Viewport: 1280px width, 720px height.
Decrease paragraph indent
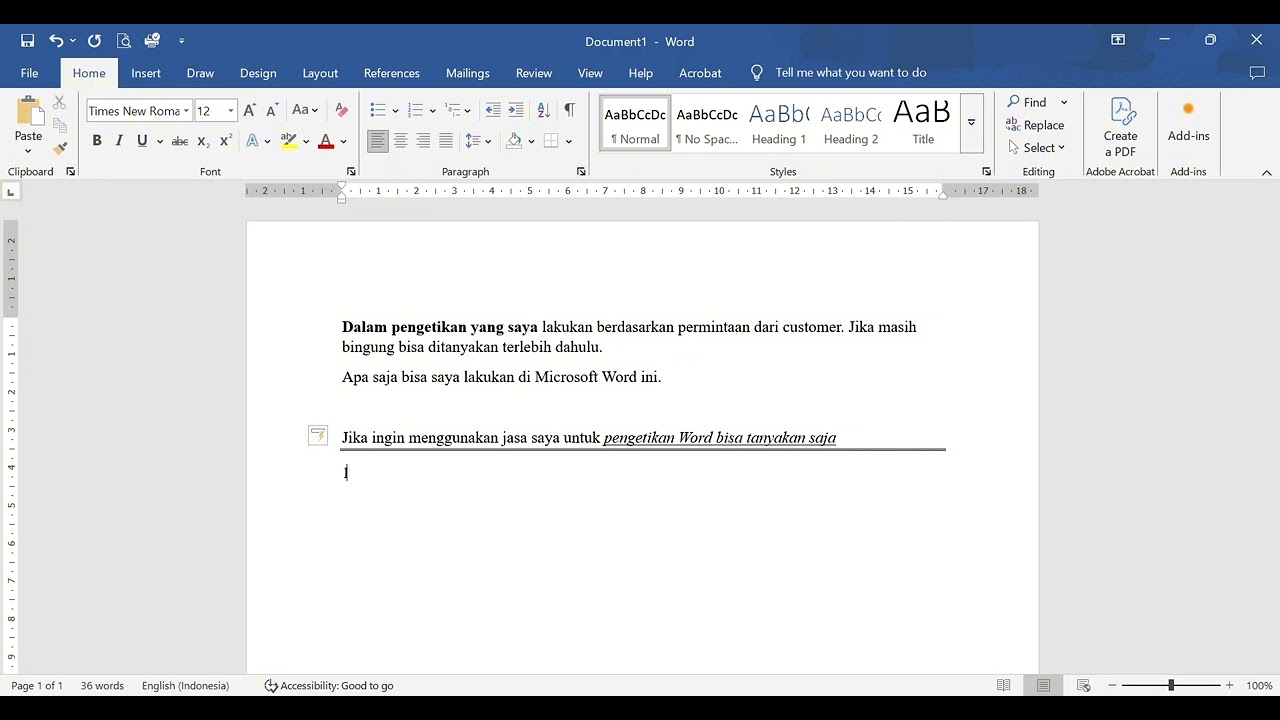point(493,111)
